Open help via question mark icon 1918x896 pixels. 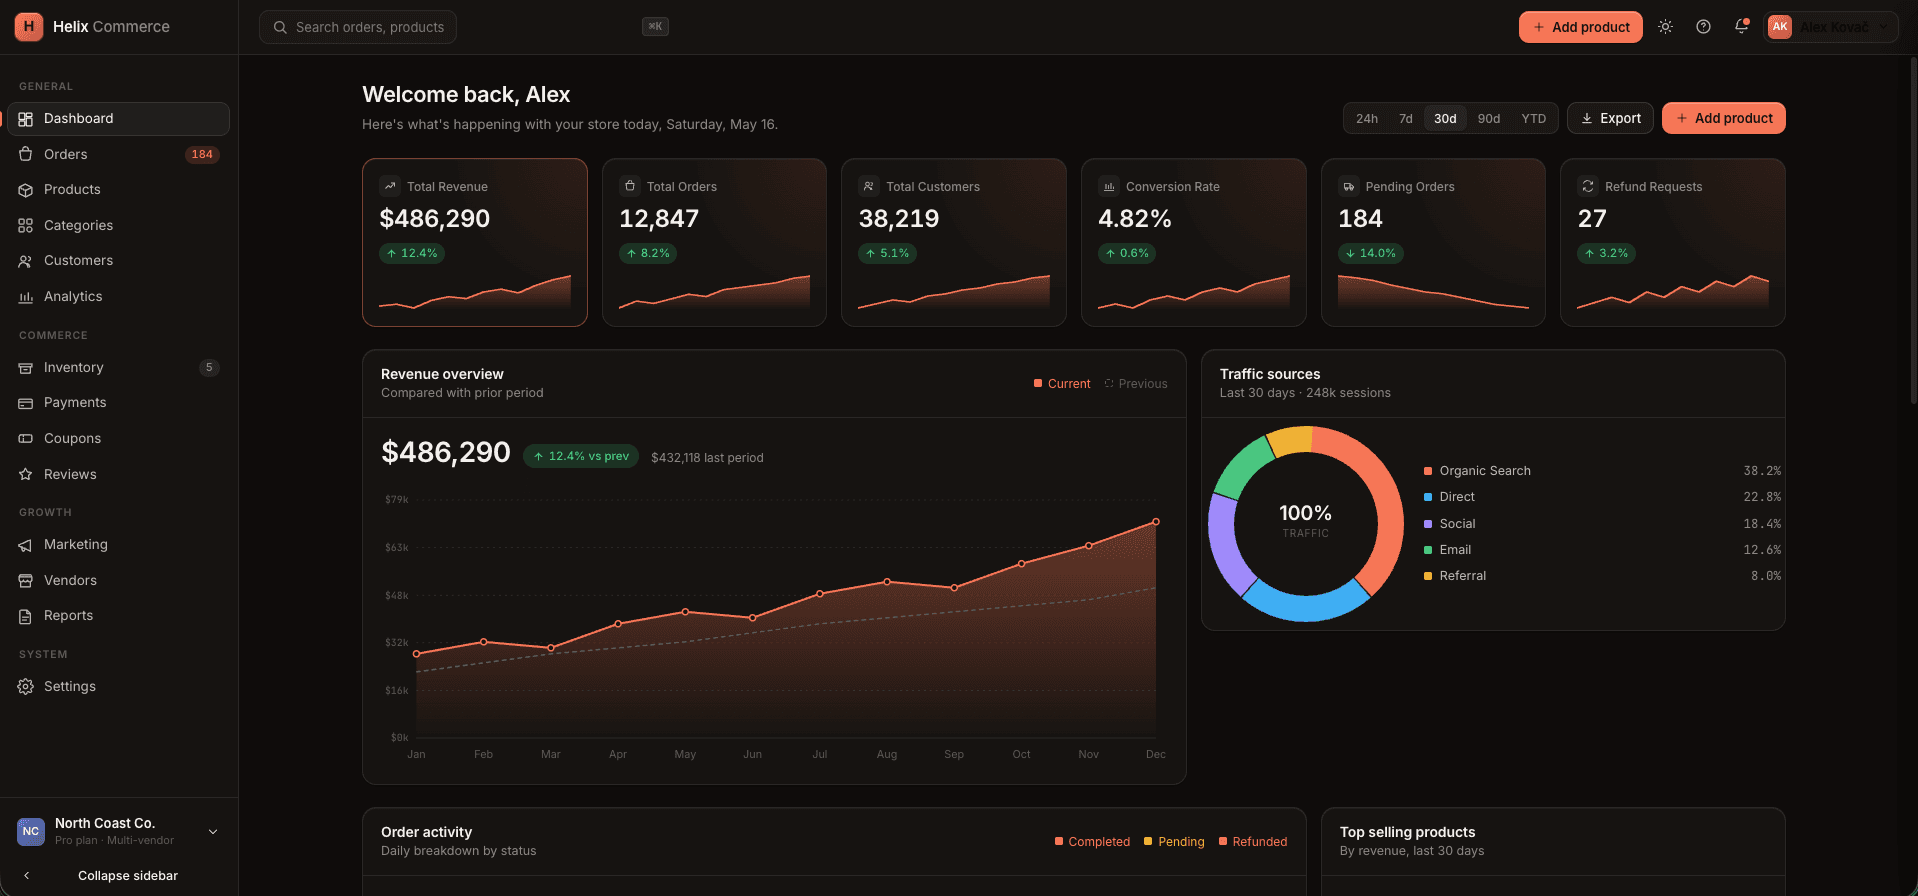click(1703, 27)
